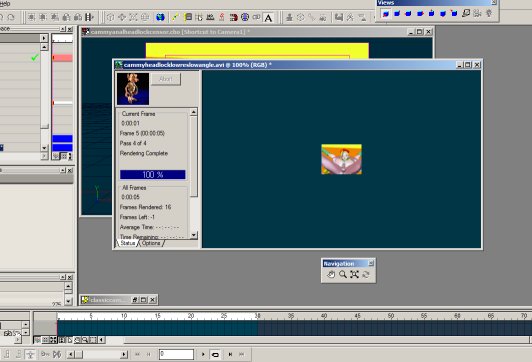The image size is (532, 362).
Task: Click the frame number input field
Action: pyautogui.click(x=176, y=354)
